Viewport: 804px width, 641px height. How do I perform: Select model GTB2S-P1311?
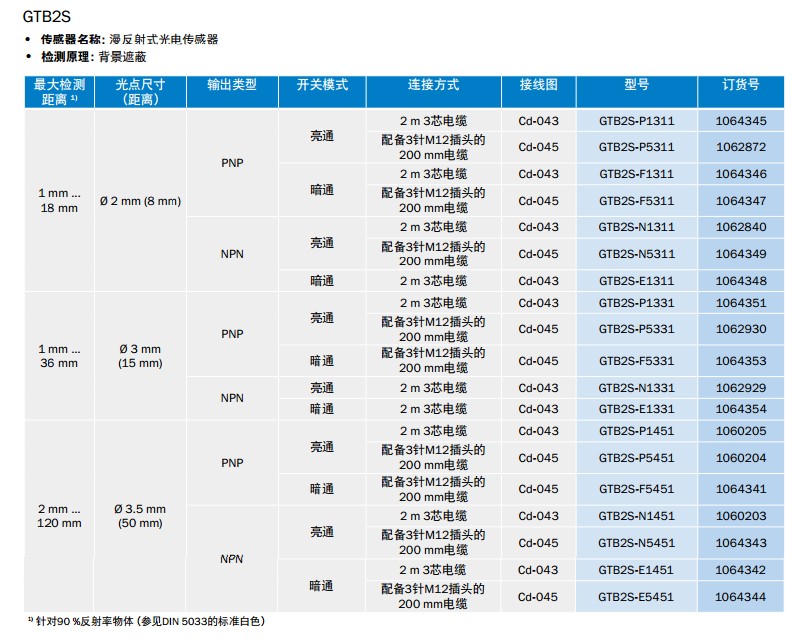tap(636, 121)
